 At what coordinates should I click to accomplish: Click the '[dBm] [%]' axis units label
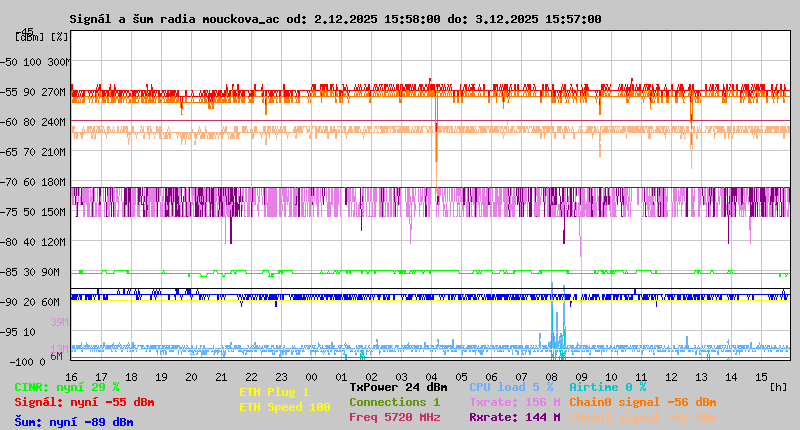click(x=41, y=37)
